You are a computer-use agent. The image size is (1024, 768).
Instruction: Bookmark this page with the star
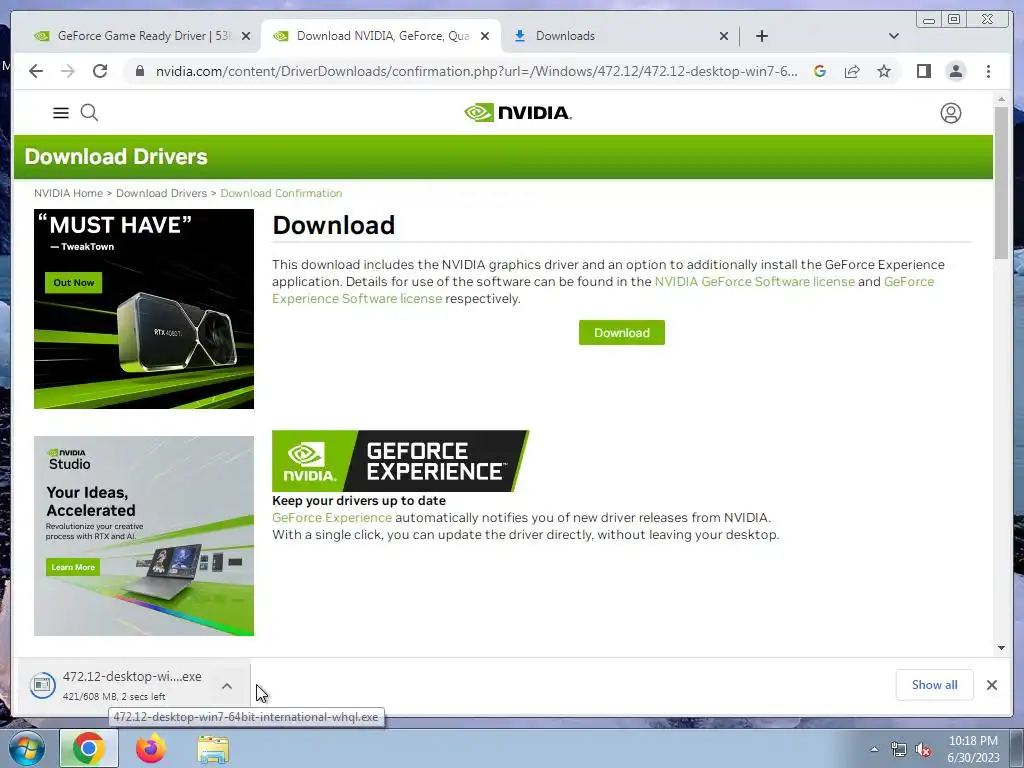coord(884,71)
